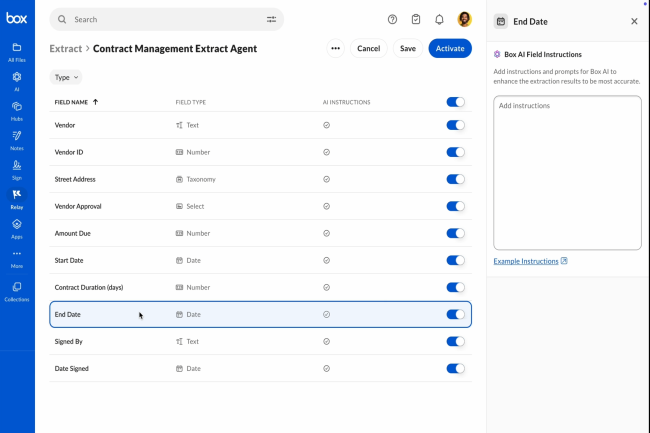
Task: Toggle all fields with header switch
Action: (455, 101)
